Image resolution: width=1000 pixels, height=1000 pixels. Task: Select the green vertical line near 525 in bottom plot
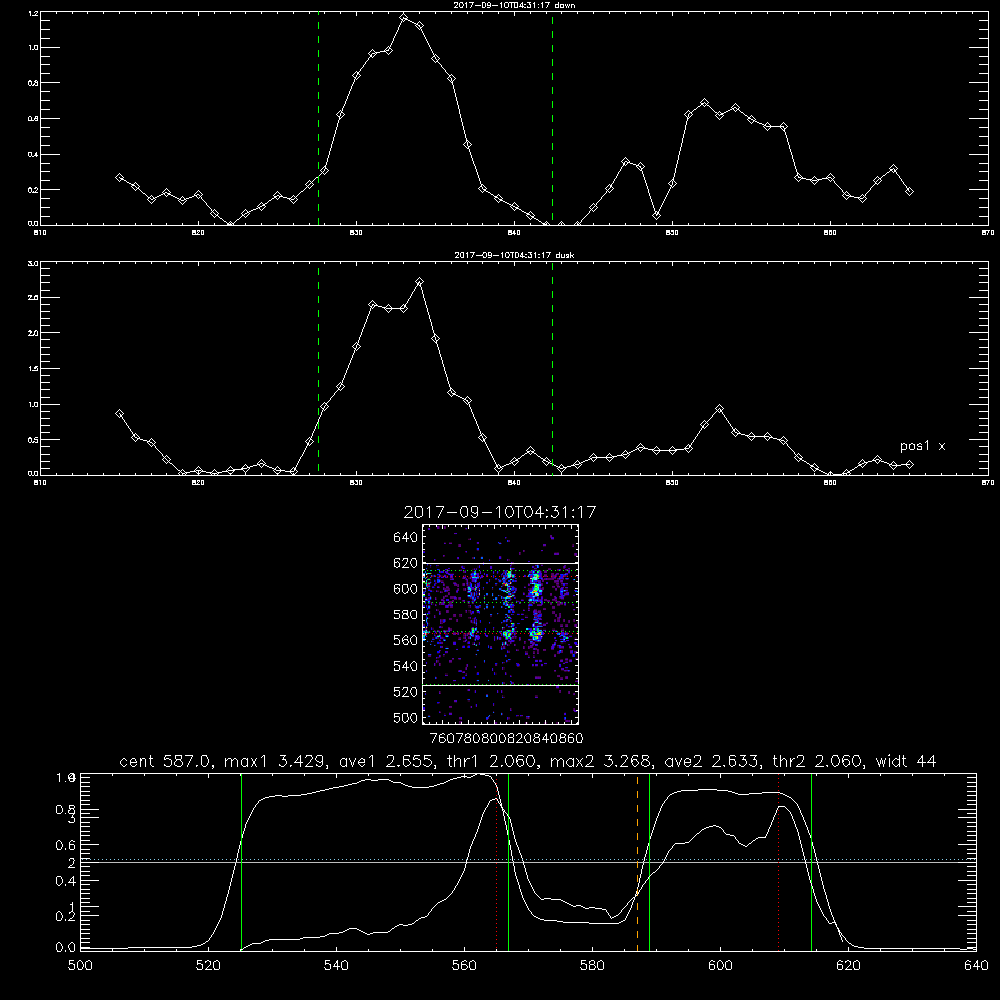242,862
